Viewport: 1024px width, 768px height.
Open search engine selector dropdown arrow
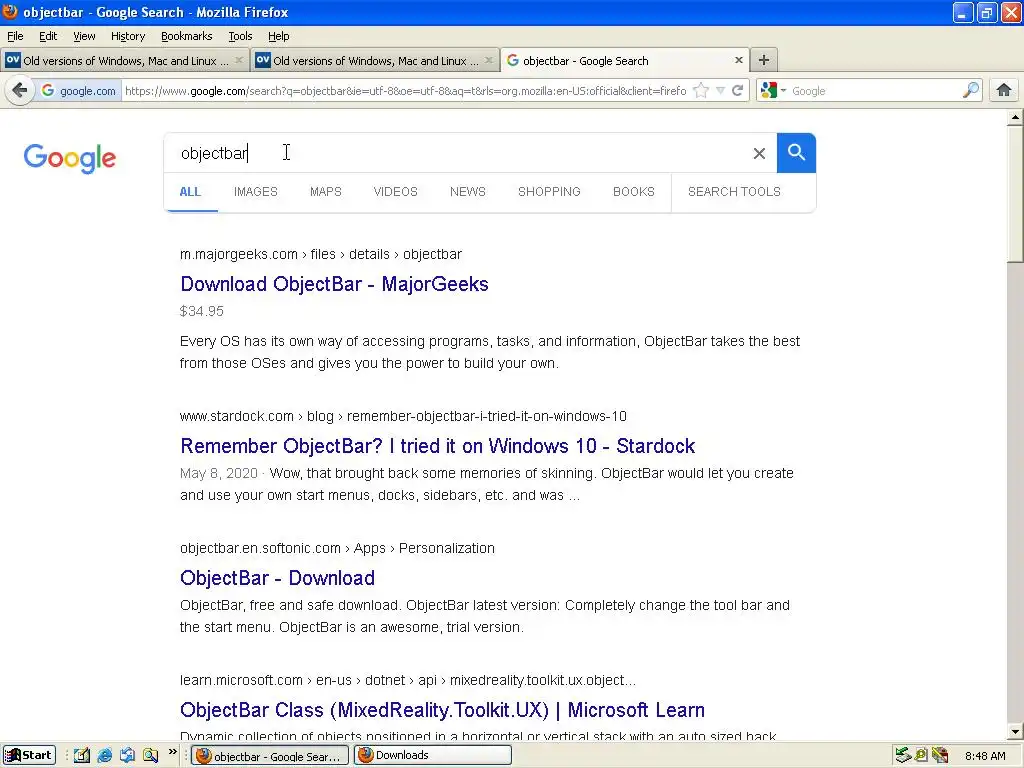[784, 91]
